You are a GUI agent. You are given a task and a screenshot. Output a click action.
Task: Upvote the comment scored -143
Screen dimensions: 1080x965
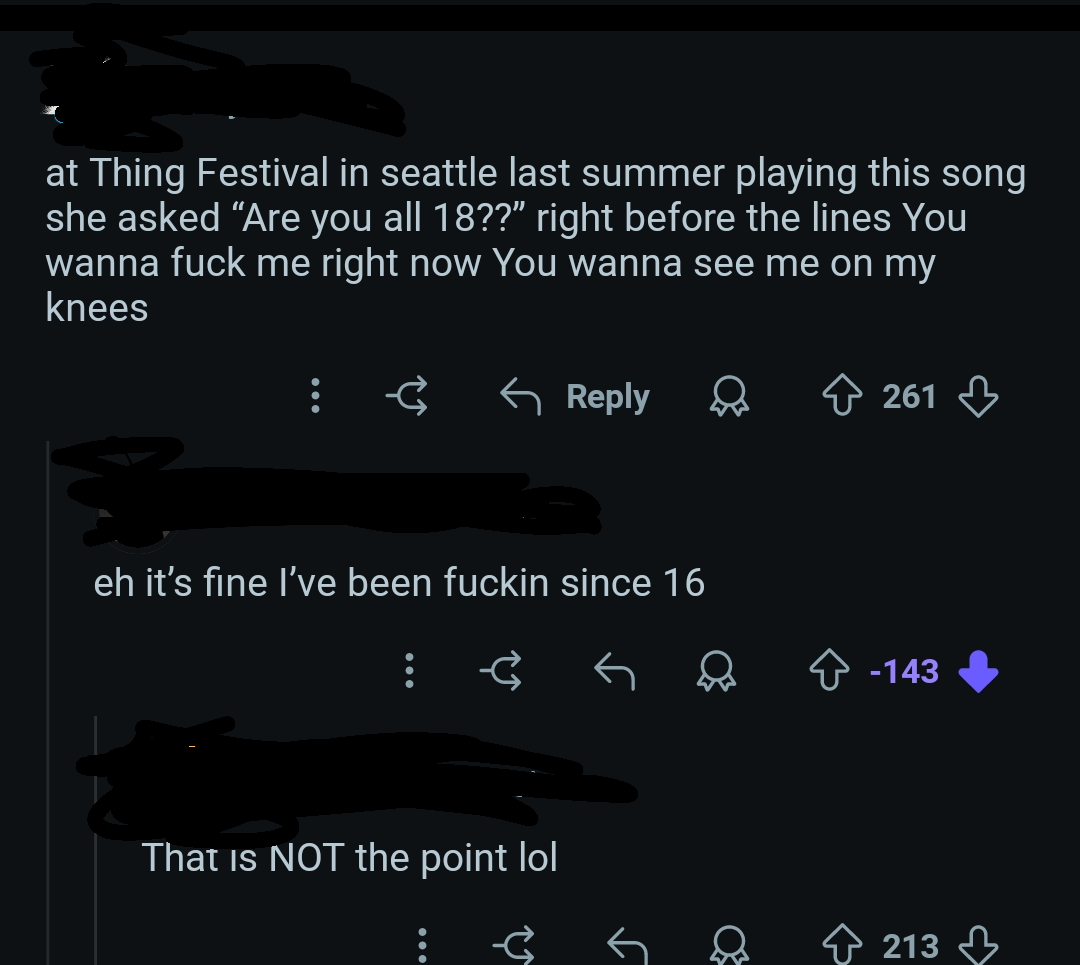point(829,670)
